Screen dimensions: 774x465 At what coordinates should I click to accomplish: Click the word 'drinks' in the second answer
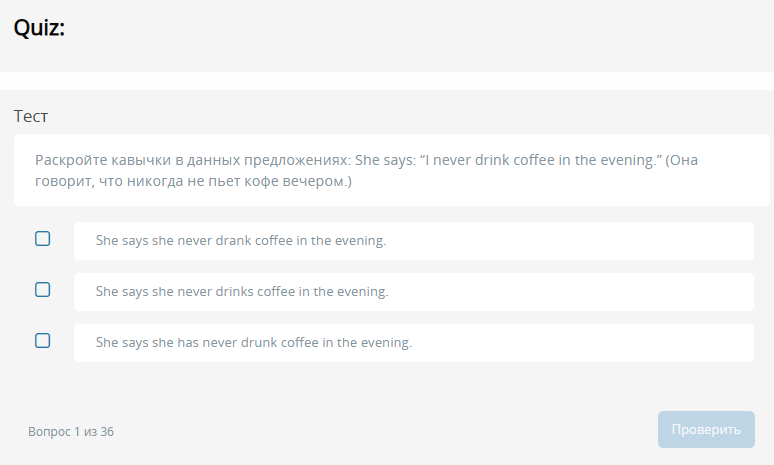235,292
